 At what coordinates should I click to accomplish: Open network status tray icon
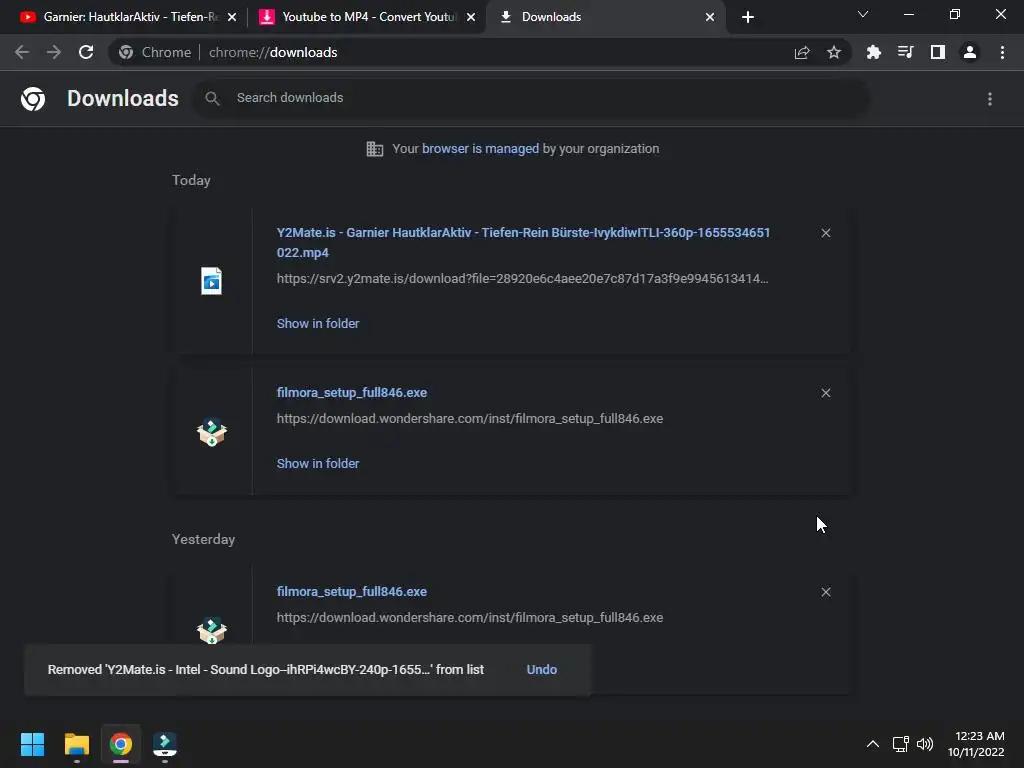901,744
